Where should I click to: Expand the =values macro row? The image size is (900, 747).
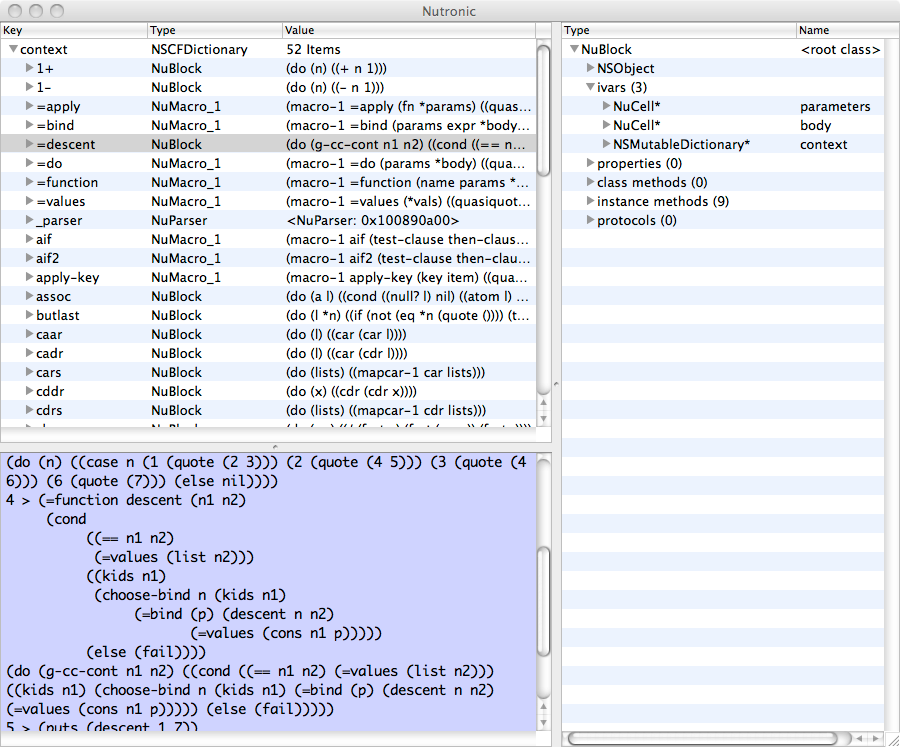point(29,201)
